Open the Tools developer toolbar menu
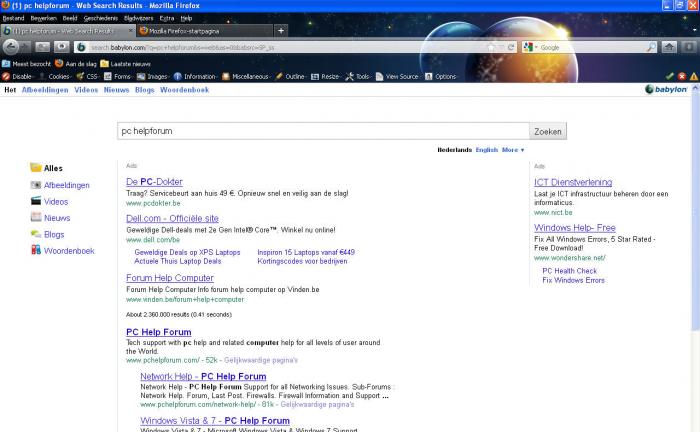The height and width of the screenshot is (432, 700). coord(358,77)
